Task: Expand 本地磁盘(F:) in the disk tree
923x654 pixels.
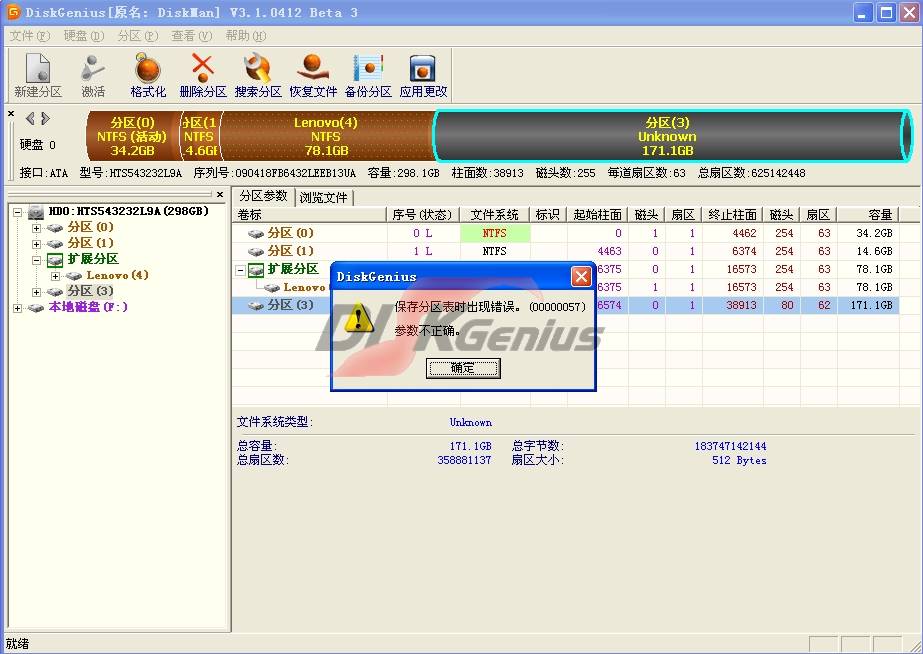Action: 18,307
